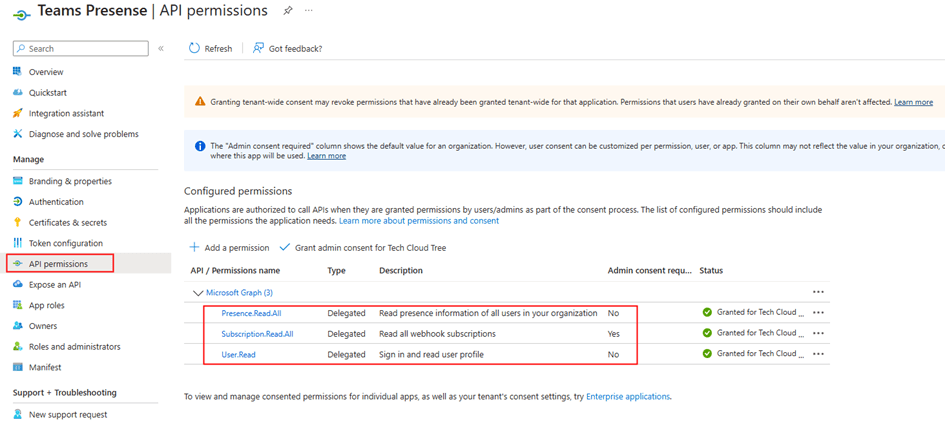Screen dimensions: 945x433
Task: Open the Got feedback icon
Action: pyautogui.click(x=258, y=48)
